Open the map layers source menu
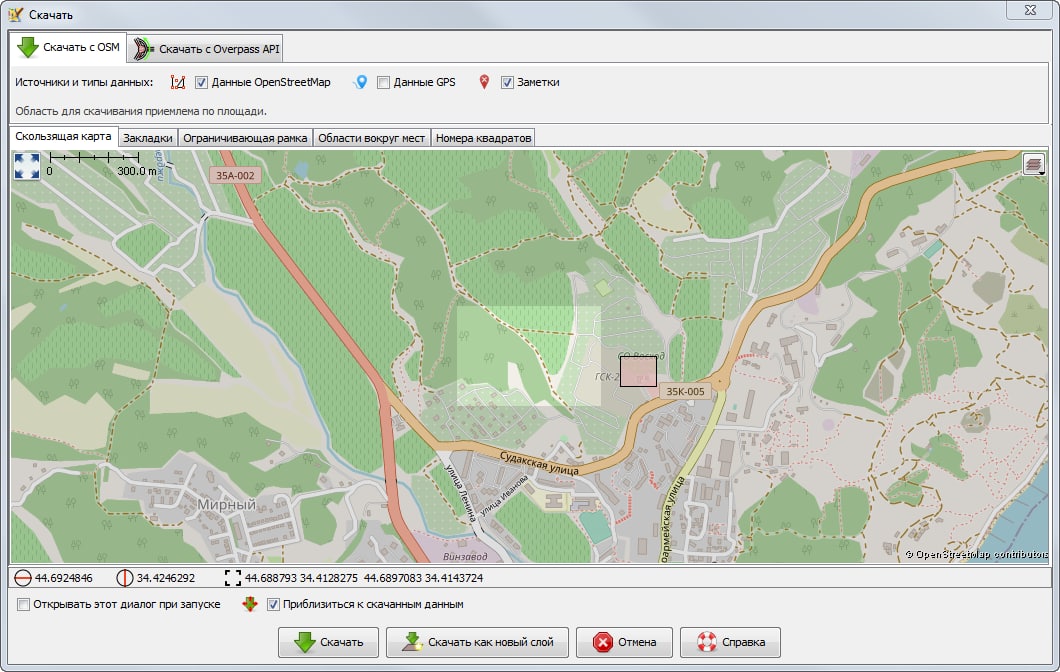Image resolution: width=1060 pixels, height=672 pixels. pyautogui.click(x=1034, y=164)
